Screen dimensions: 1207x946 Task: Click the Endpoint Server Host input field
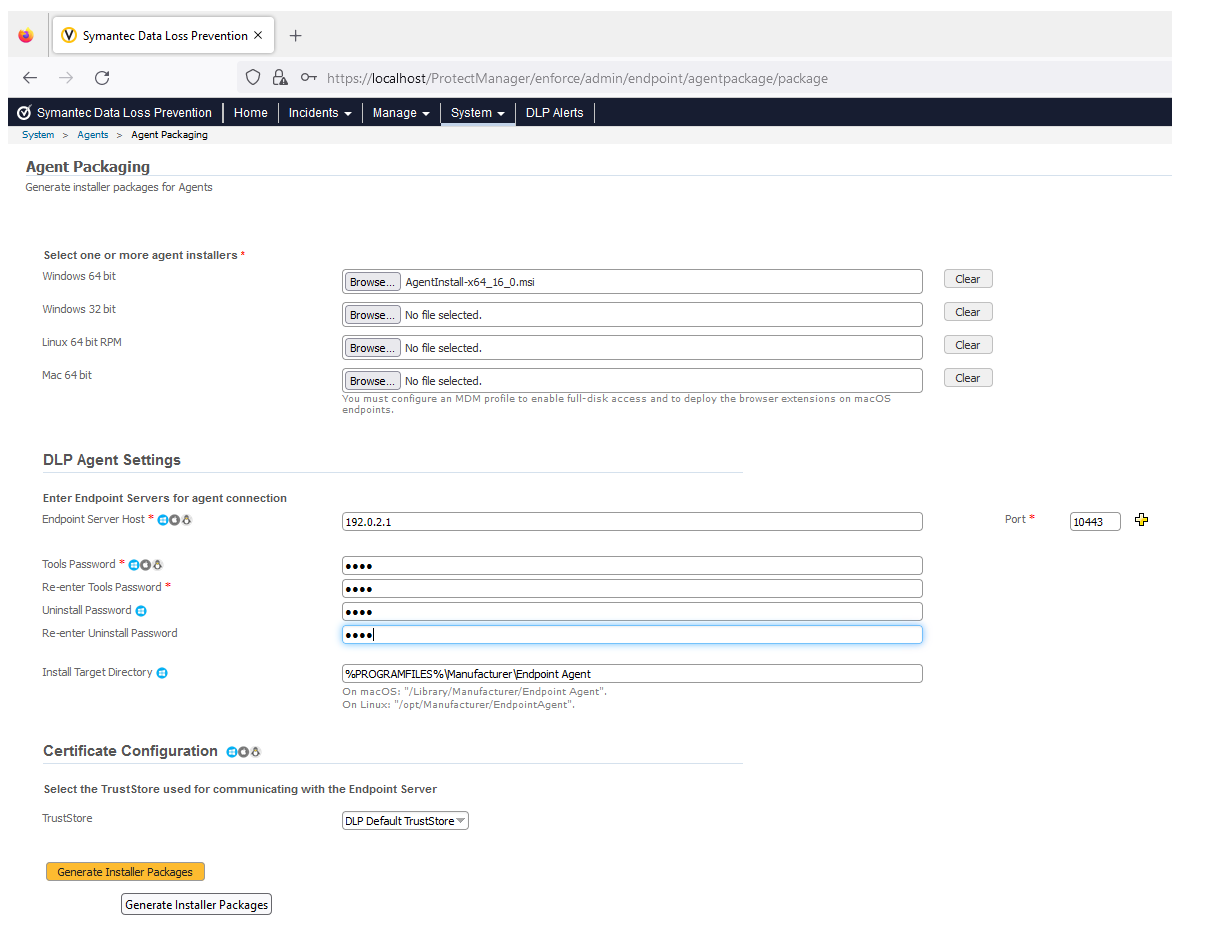click(x=632, y=522)
